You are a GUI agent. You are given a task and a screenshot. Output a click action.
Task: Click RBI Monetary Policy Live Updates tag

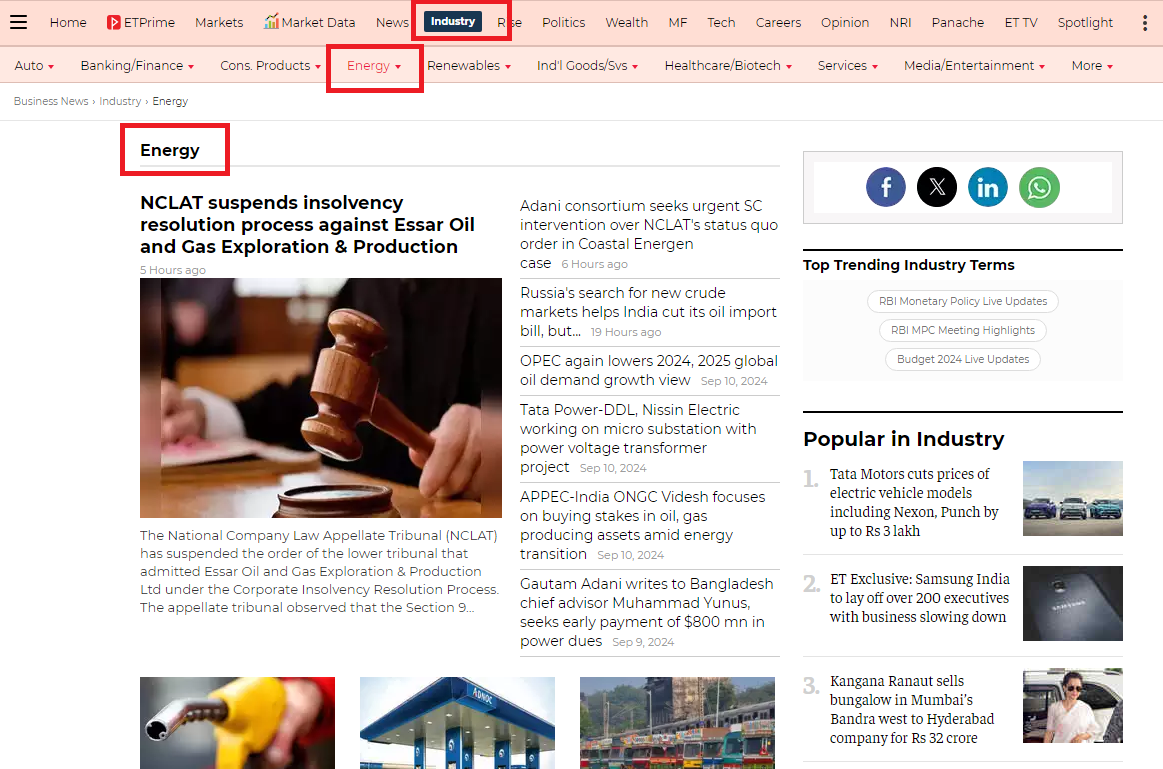[962, 301]
